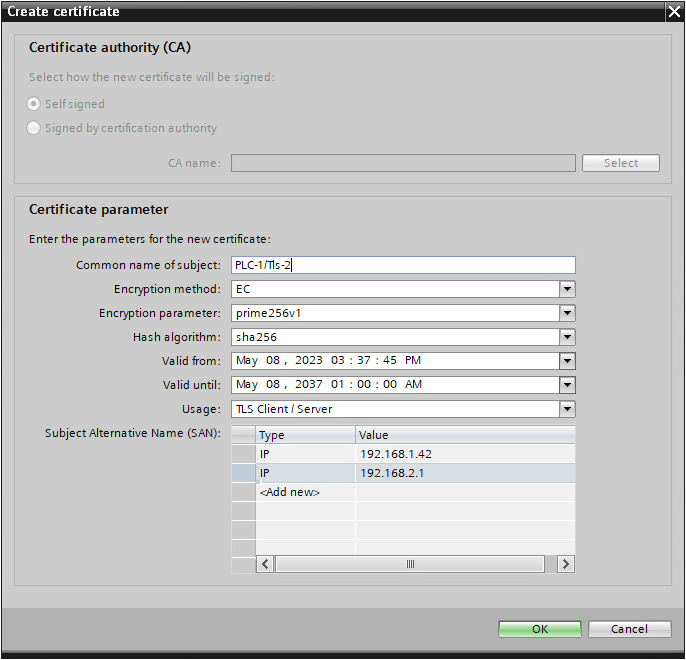Select the 192.168.2.1 value cell
Image resolution: width=686 pixels, height=660 pixels.
tap(465, 473)
